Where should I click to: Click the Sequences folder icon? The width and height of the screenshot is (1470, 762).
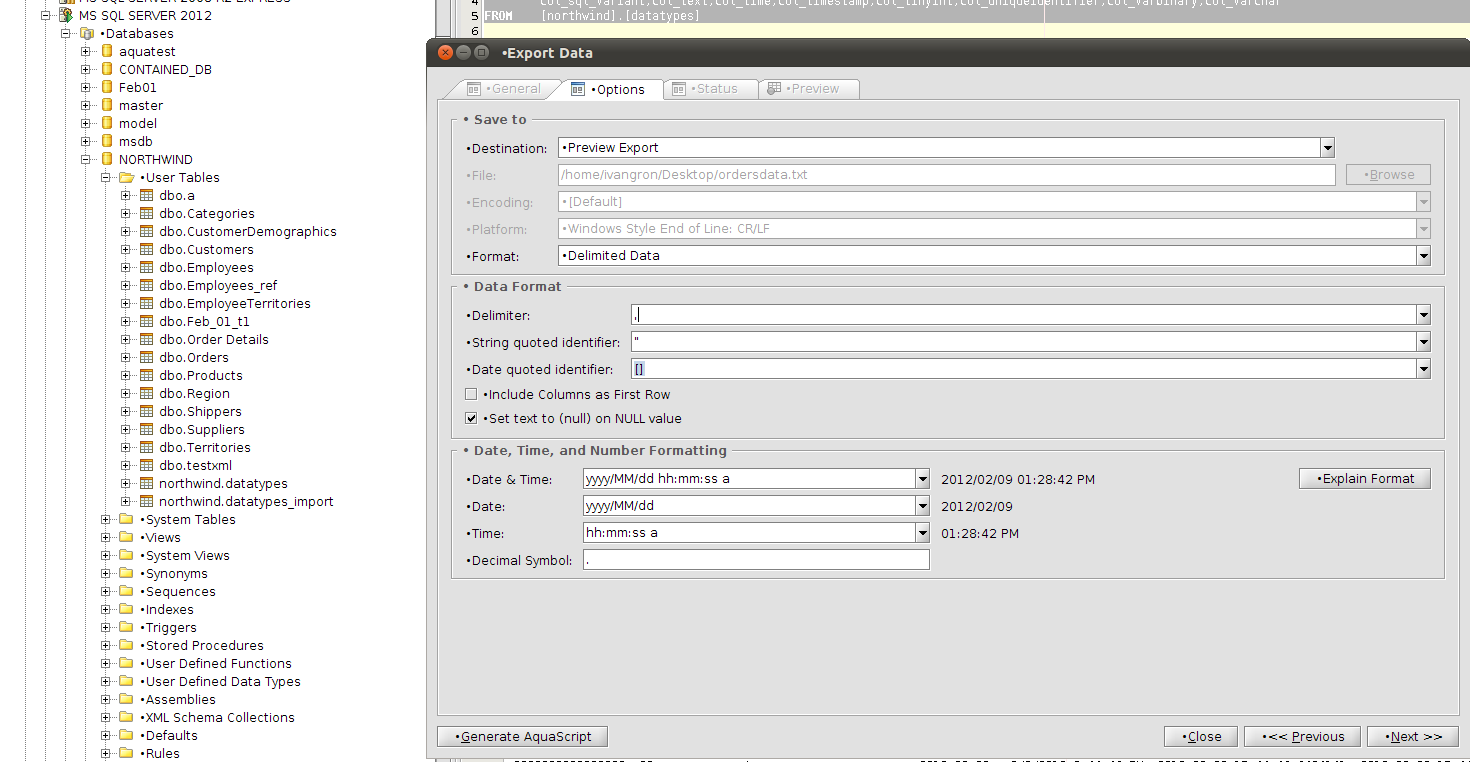tap(126, 591)
